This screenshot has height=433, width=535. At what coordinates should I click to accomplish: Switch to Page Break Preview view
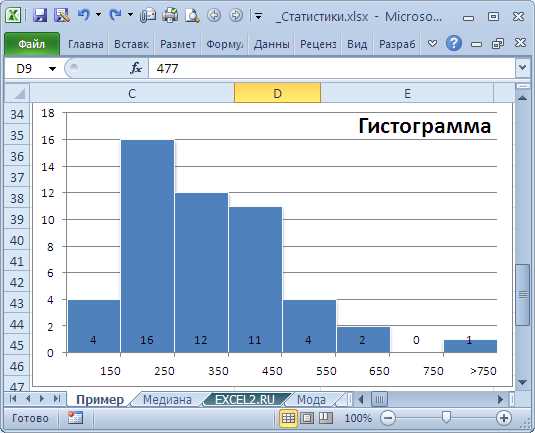pyautogui.click(x=326, y=418)
